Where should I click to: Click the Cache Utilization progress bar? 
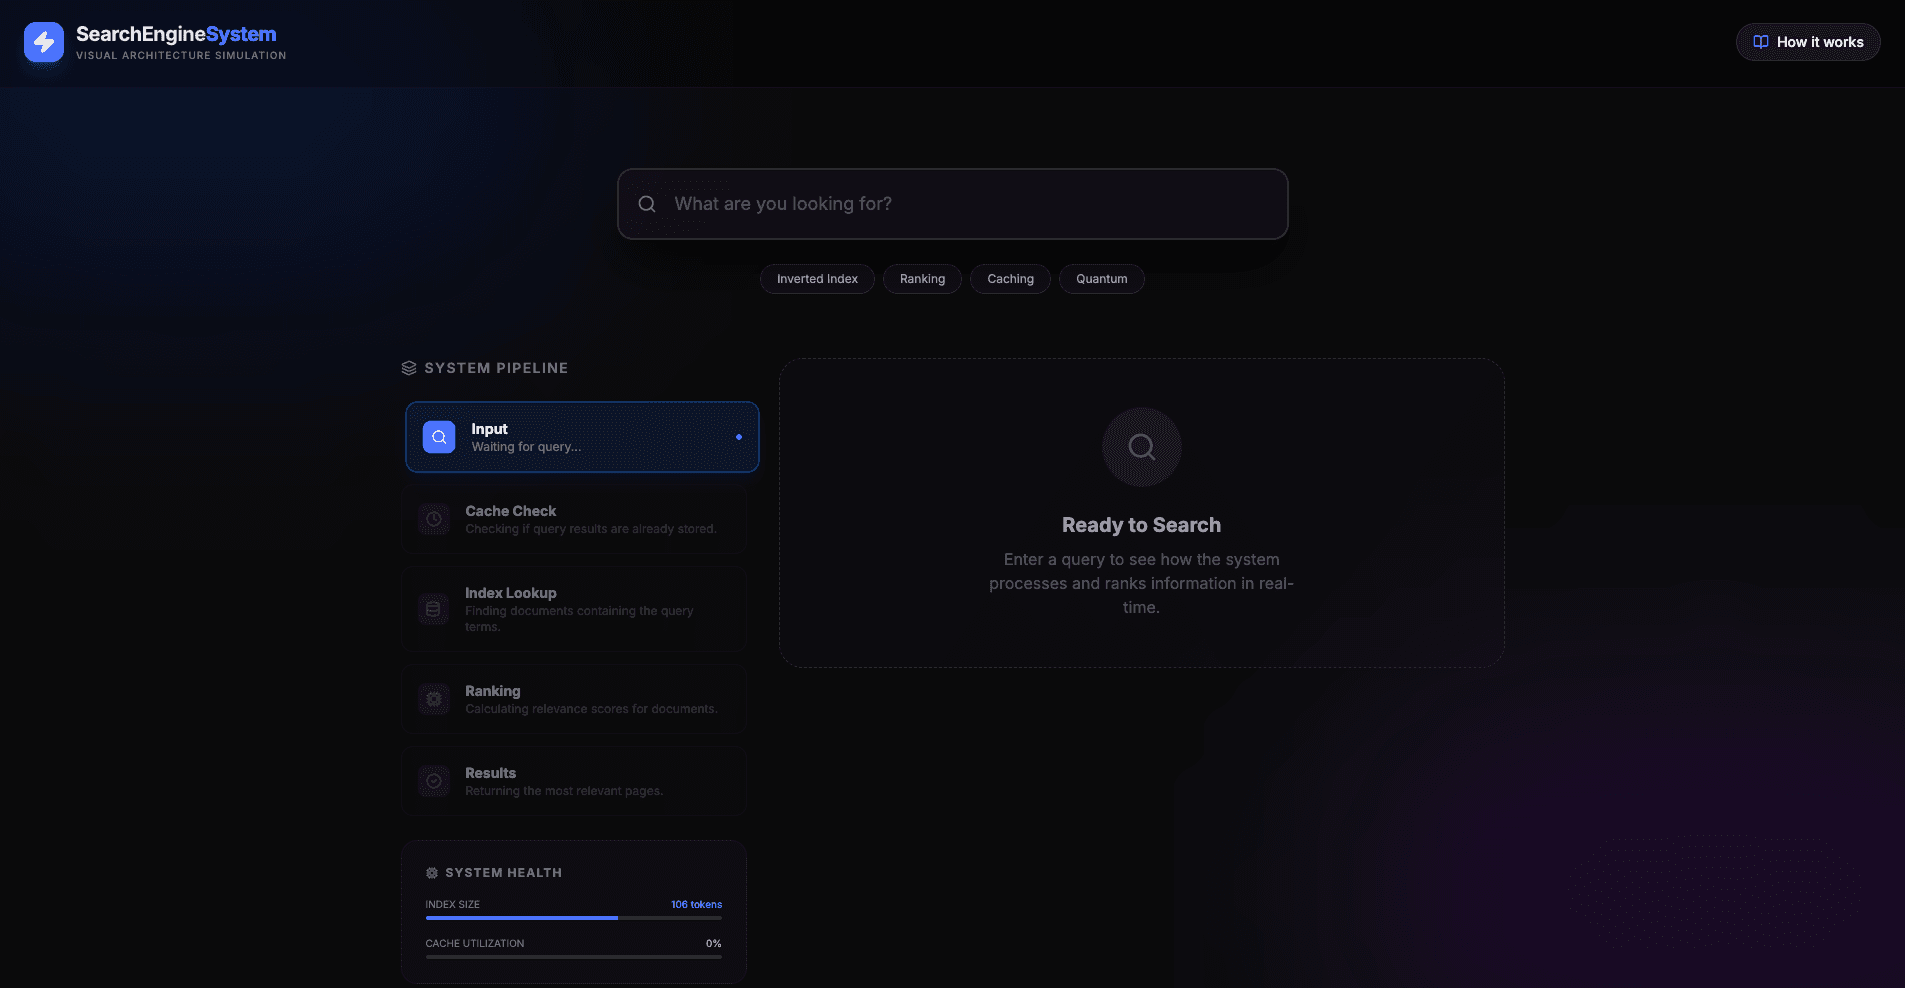click(x=574, y=957)
